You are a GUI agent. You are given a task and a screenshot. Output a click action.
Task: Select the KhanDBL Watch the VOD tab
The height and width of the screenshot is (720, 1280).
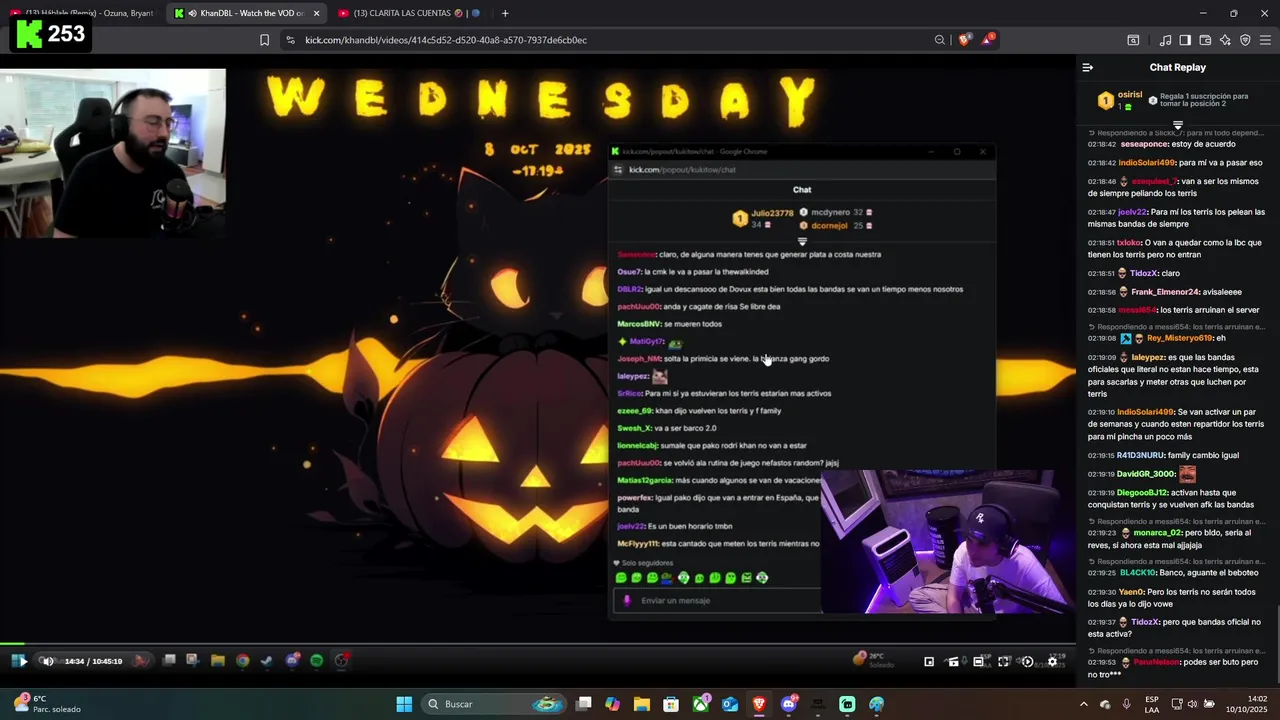pyautogui.click(x=245, y=13)
